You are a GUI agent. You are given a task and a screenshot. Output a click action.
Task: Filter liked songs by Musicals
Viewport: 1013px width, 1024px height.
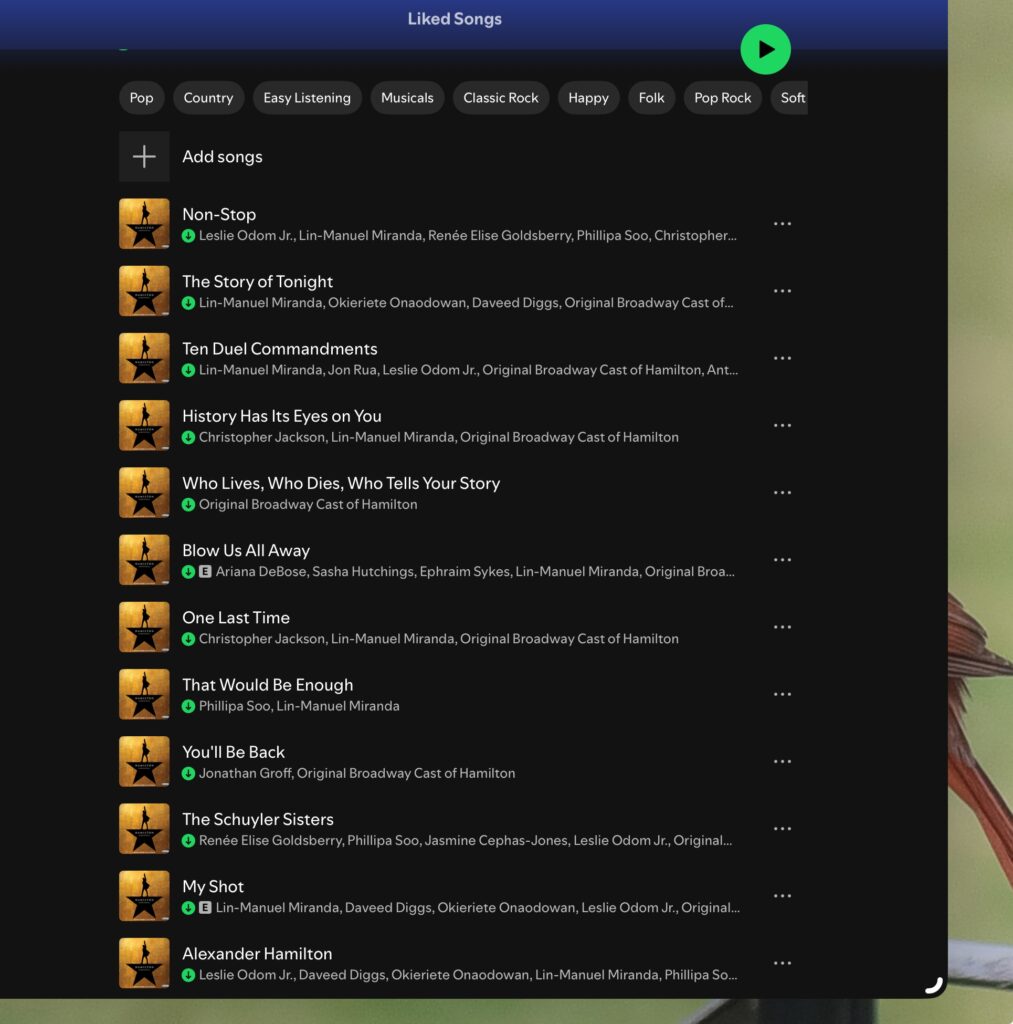pyautogui.click(x=407, y=98)
